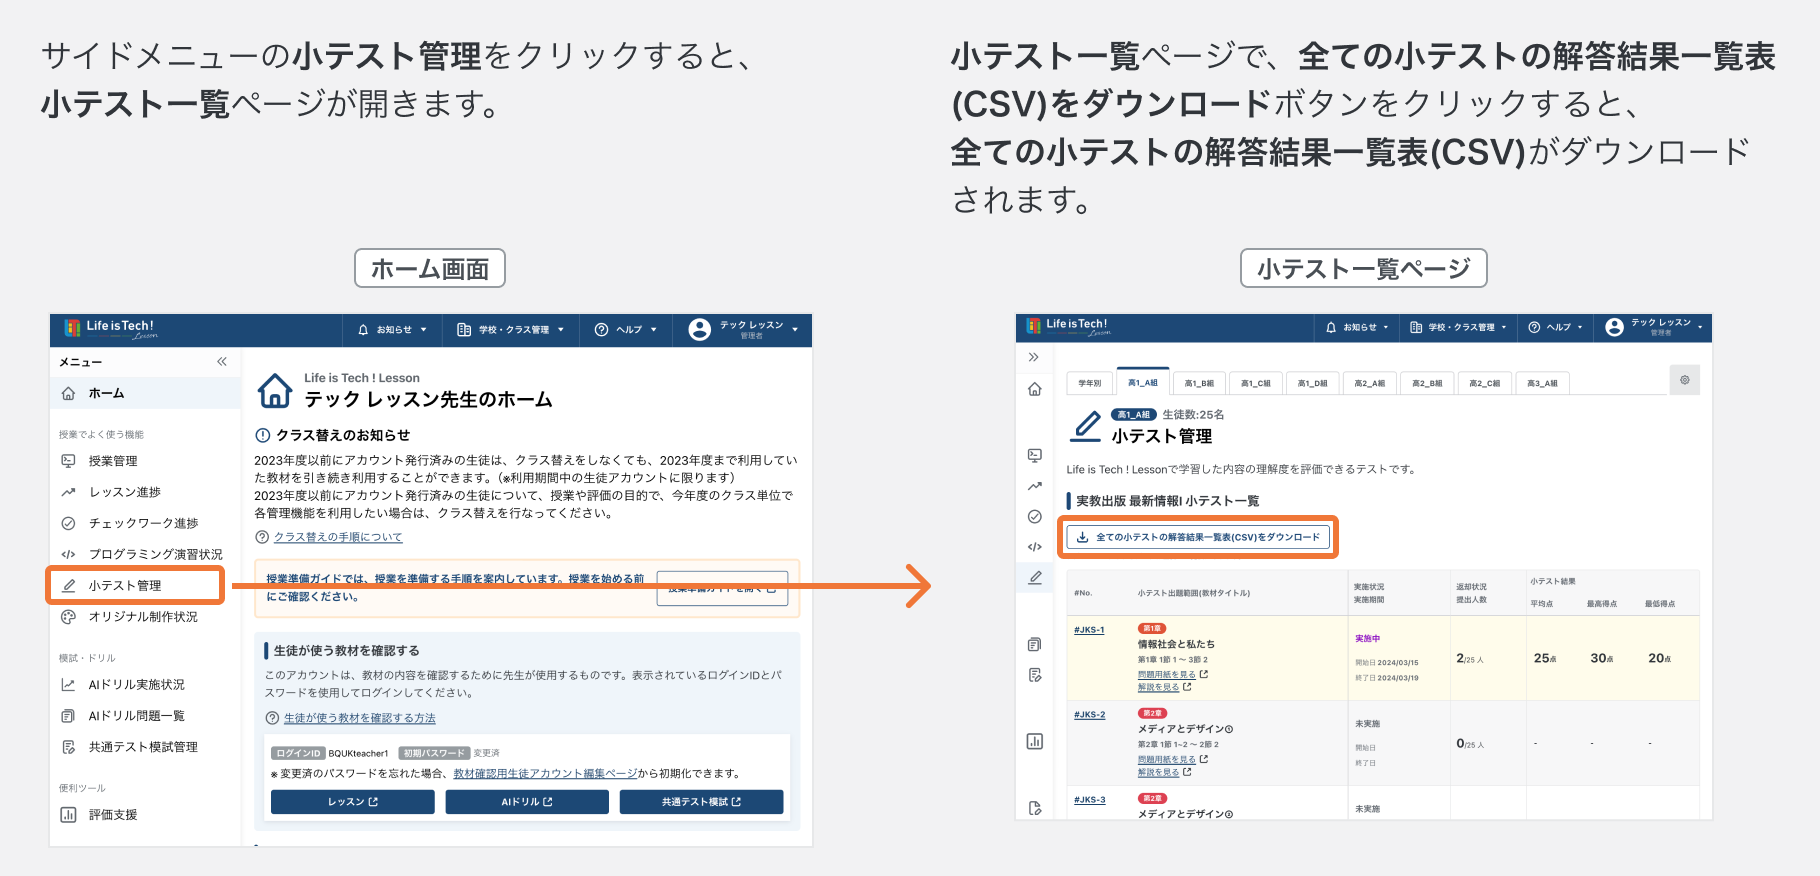Open 問題用紙を見る for #JKS-2 メディアとデザイン
Screen dimensions: 1820x876
pyautogui.click(x=1172, y=760)
